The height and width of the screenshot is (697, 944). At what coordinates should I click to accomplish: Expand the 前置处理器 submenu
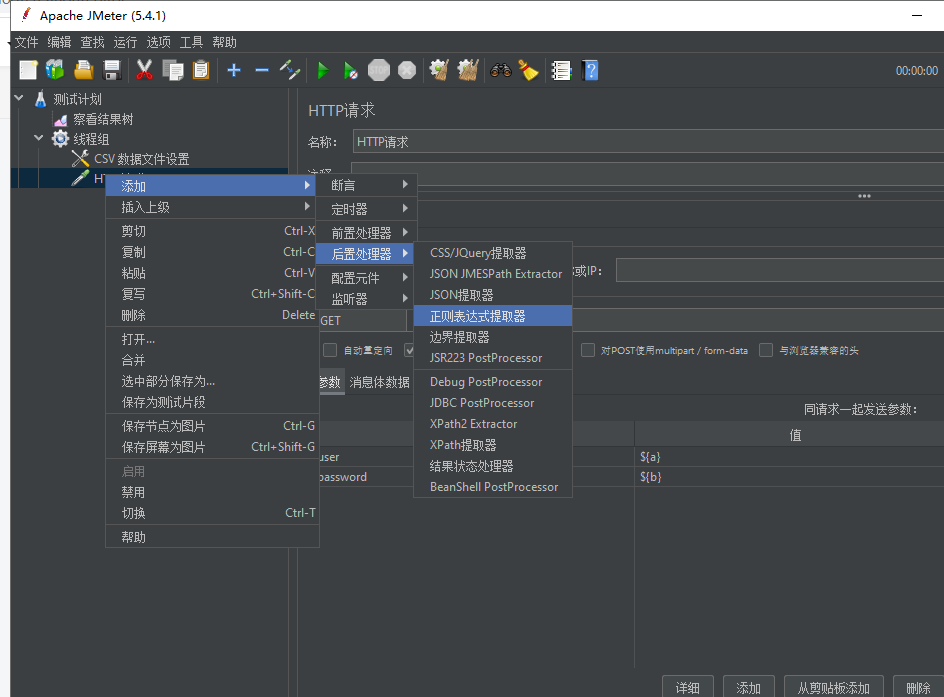click(x=365, y=232)
